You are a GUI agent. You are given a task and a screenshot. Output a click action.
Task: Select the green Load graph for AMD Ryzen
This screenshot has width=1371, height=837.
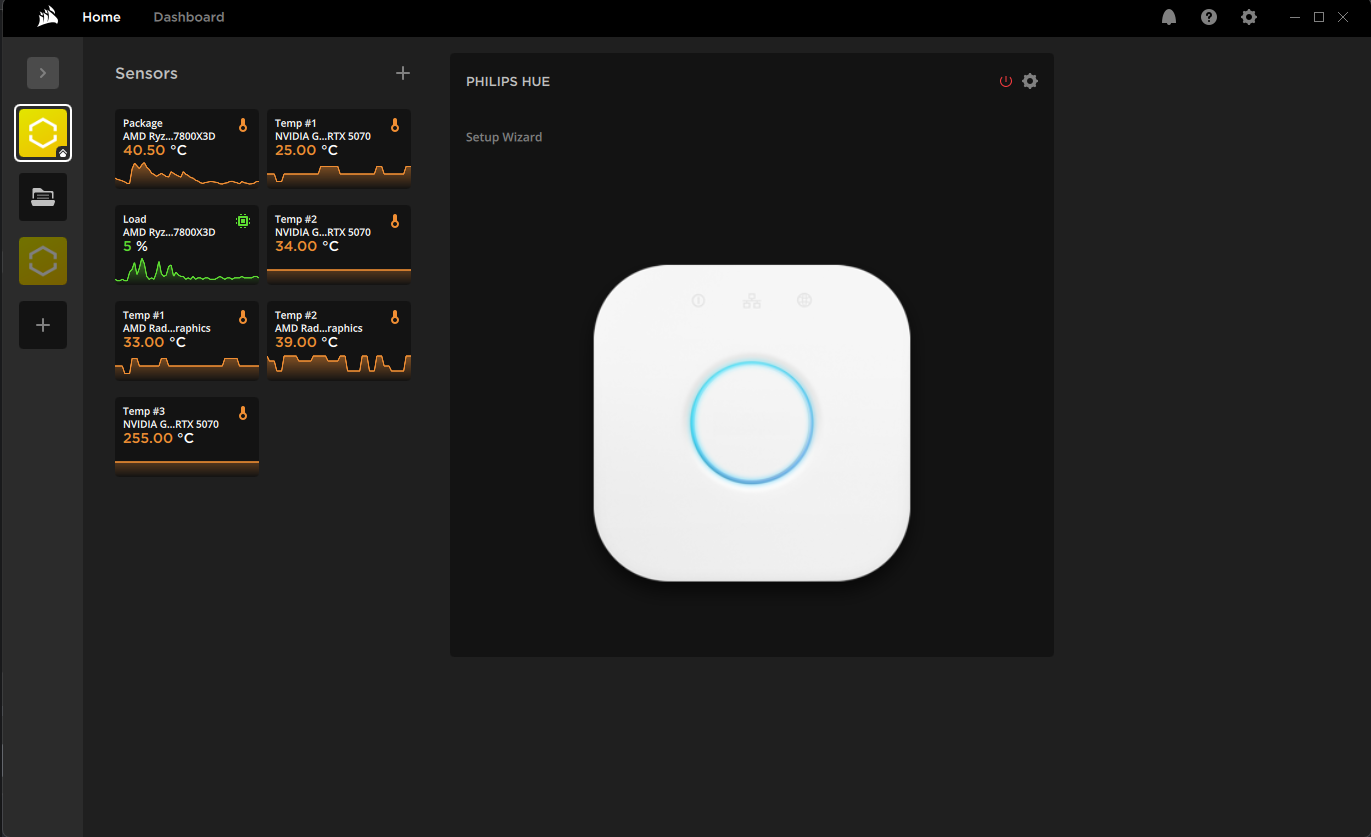[x=187, y=269]
